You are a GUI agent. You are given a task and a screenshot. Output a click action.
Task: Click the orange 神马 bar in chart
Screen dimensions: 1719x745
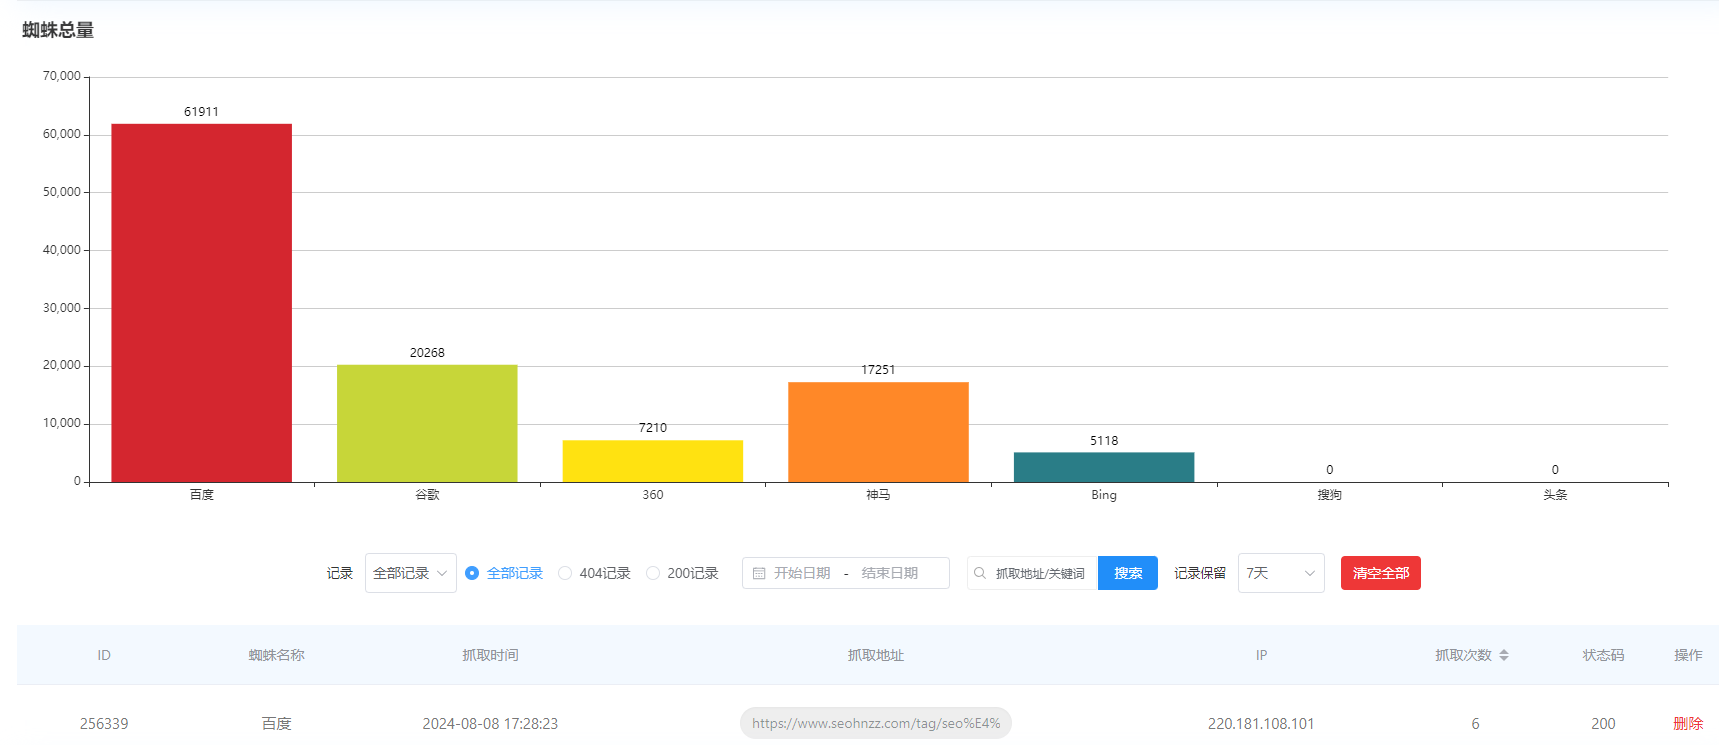click(x=878, y=432)
